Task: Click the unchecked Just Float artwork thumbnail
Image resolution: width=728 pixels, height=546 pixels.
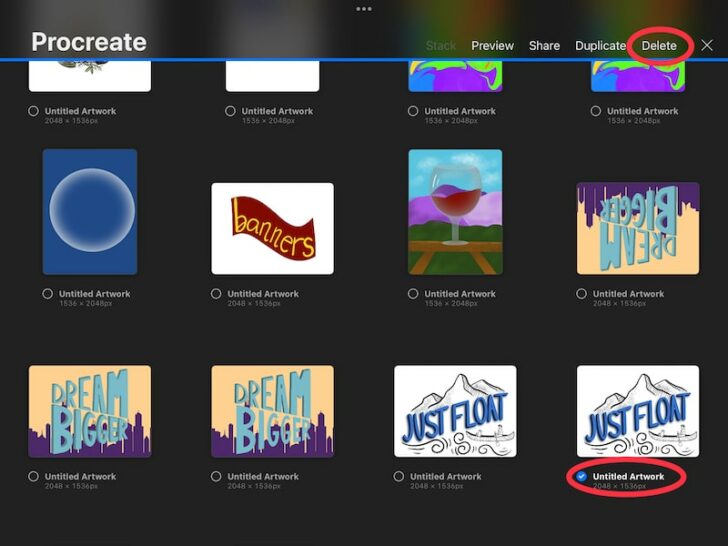Action: [x=455, y=411]
